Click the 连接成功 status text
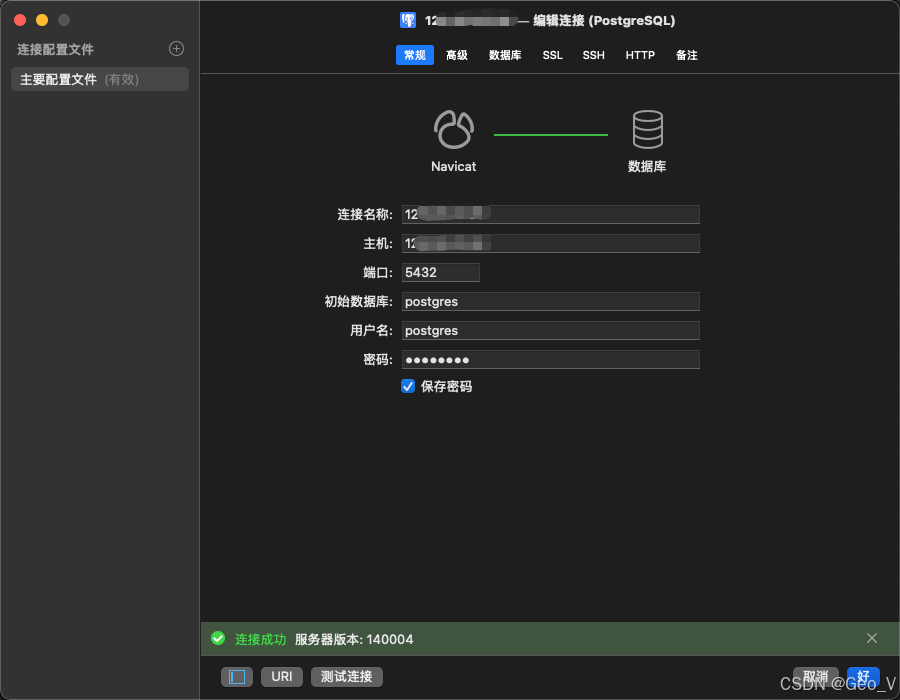Screen dimensions: 900x700 261,639
